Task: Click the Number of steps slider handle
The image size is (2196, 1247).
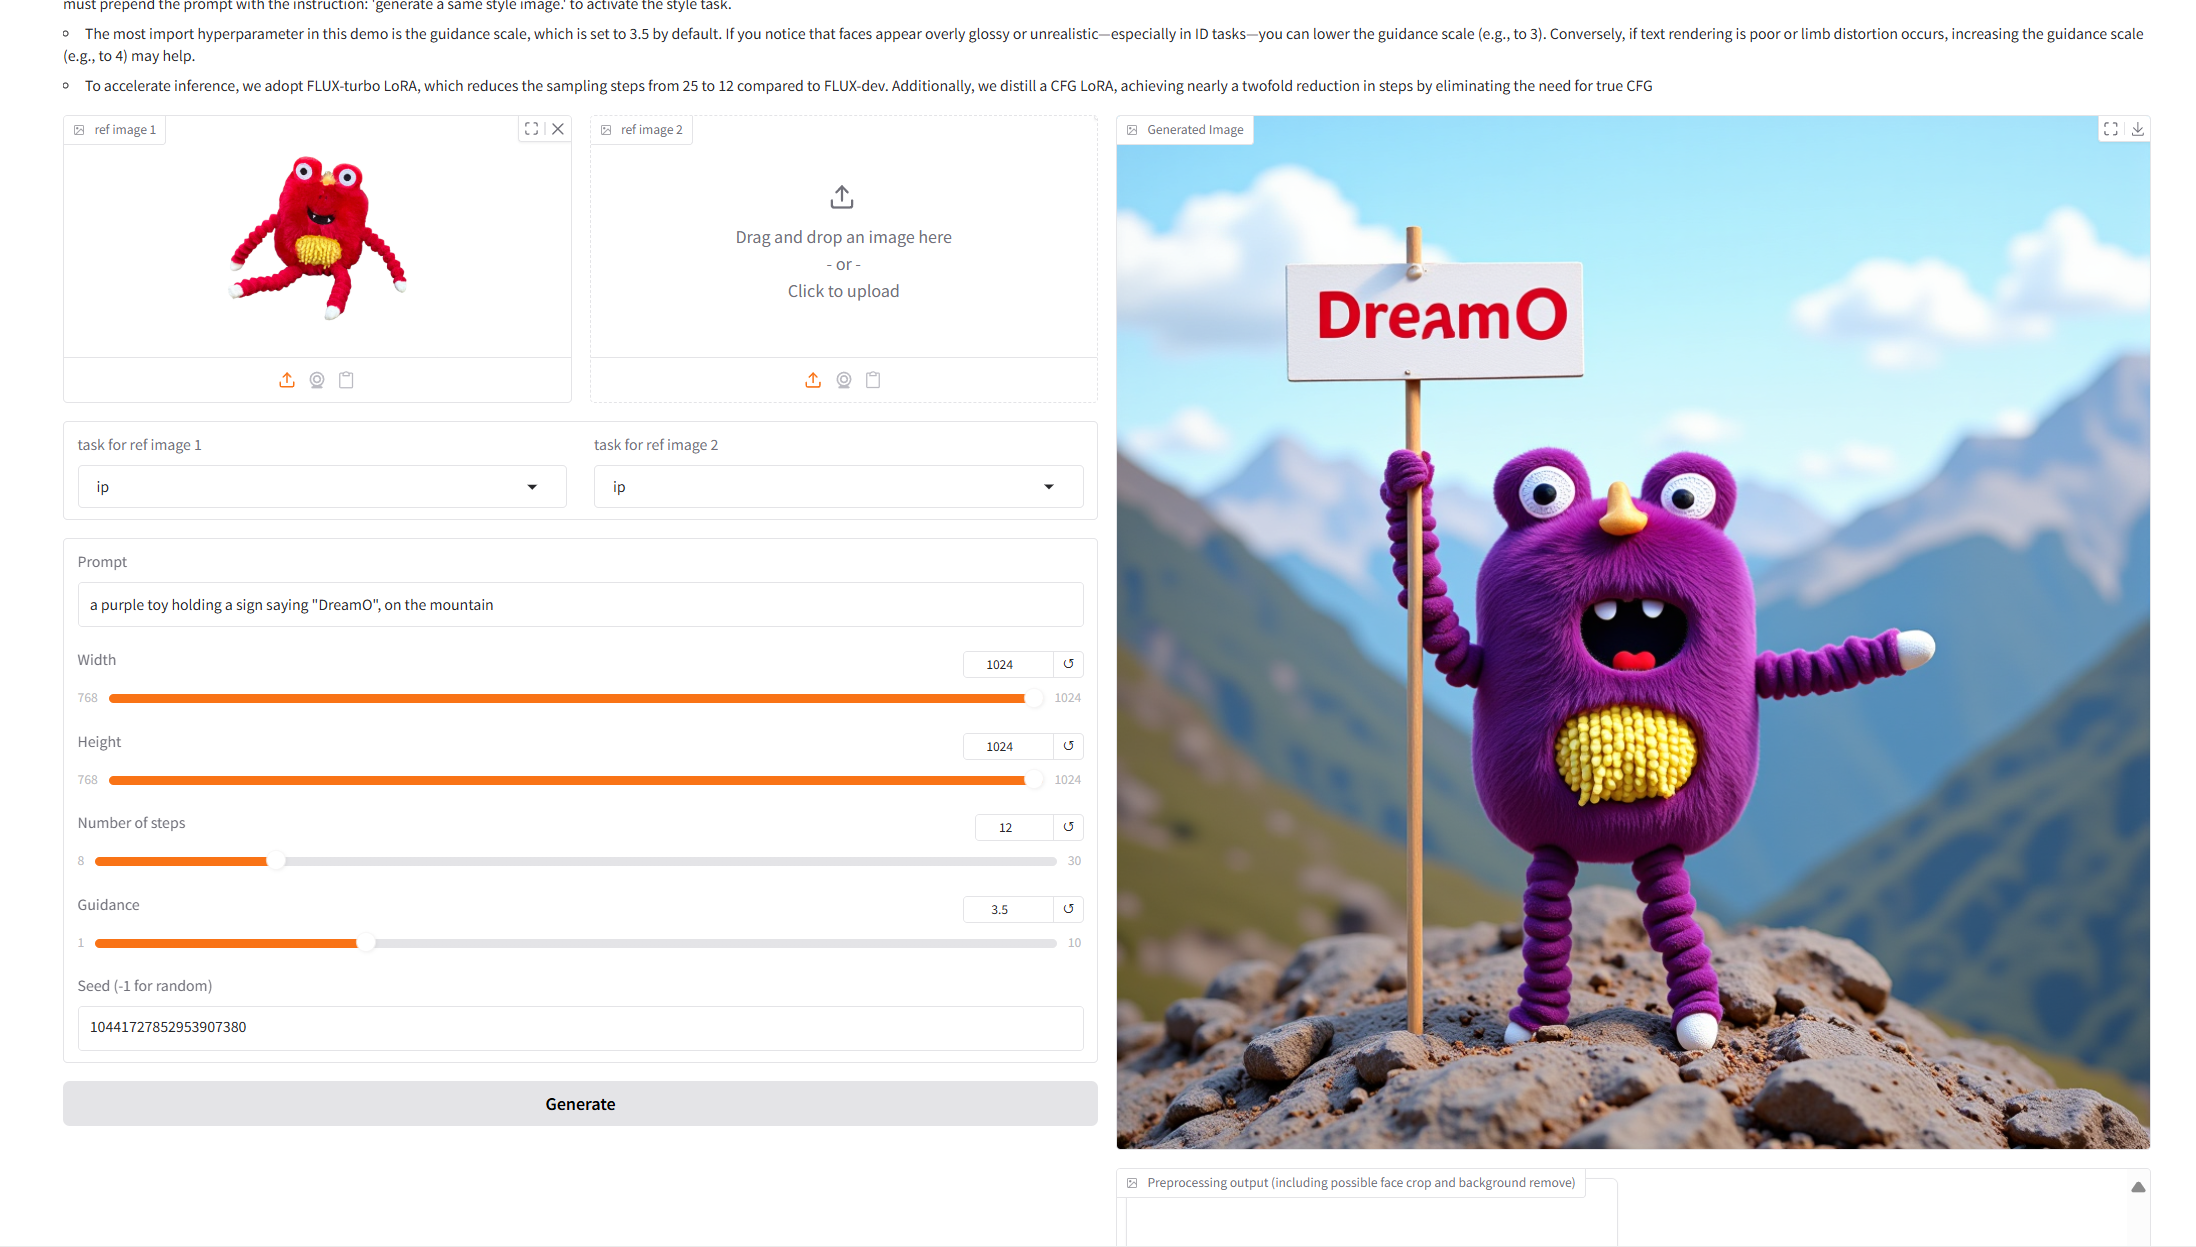Action: click(276, 861)
